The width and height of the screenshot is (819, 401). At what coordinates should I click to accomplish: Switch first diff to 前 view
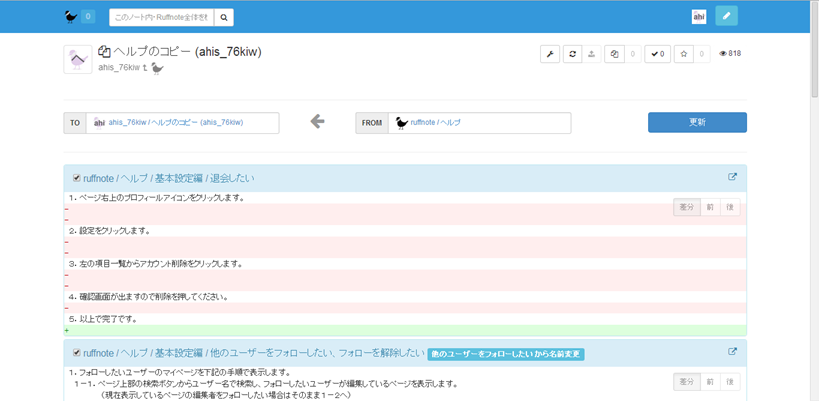tap(709, 207)
